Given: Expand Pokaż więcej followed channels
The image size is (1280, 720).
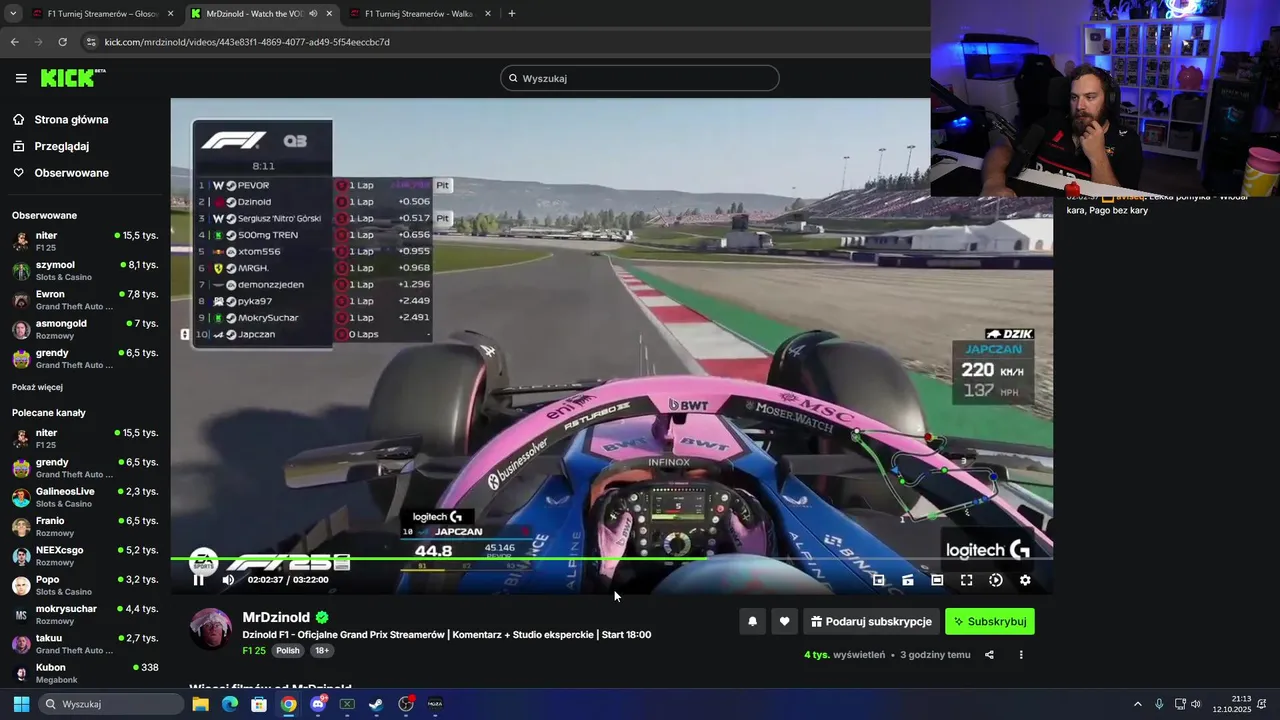Looking at the screenshot, I should (37, 387).
